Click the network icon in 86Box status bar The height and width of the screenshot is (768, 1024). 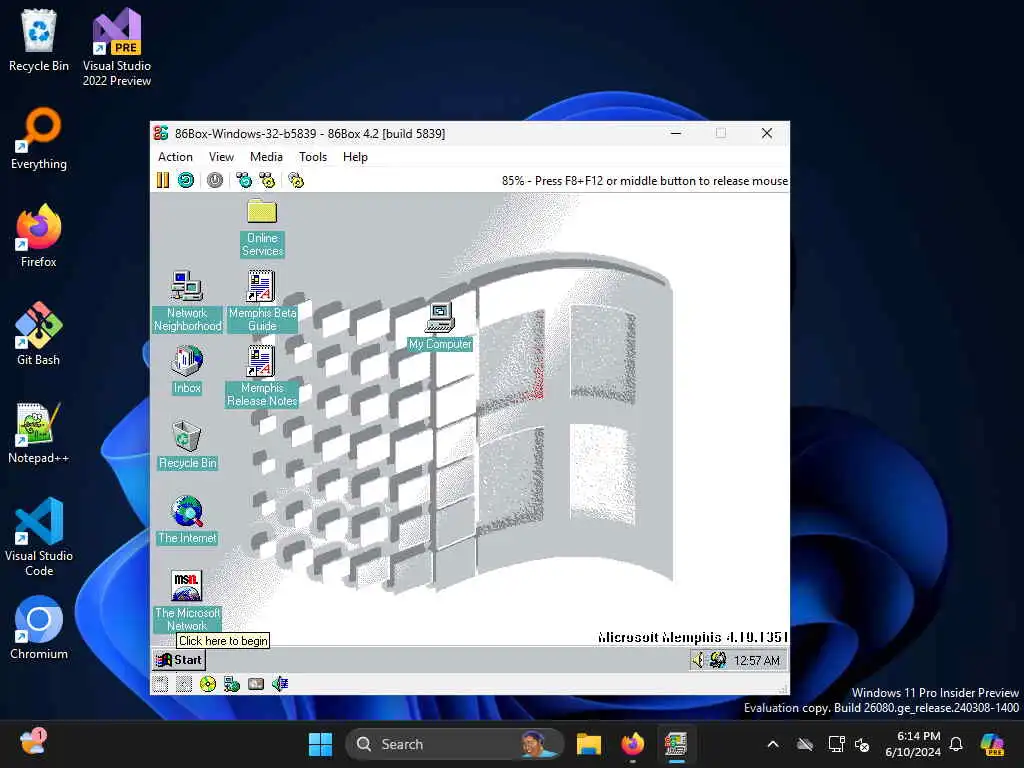(232, 684)
